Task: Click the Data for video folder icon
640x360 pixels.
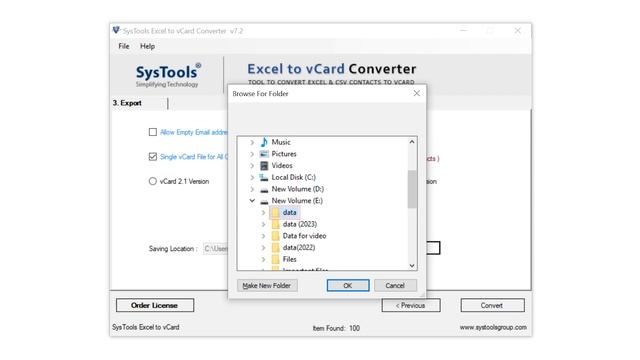Action: click(x=276, y=236)
